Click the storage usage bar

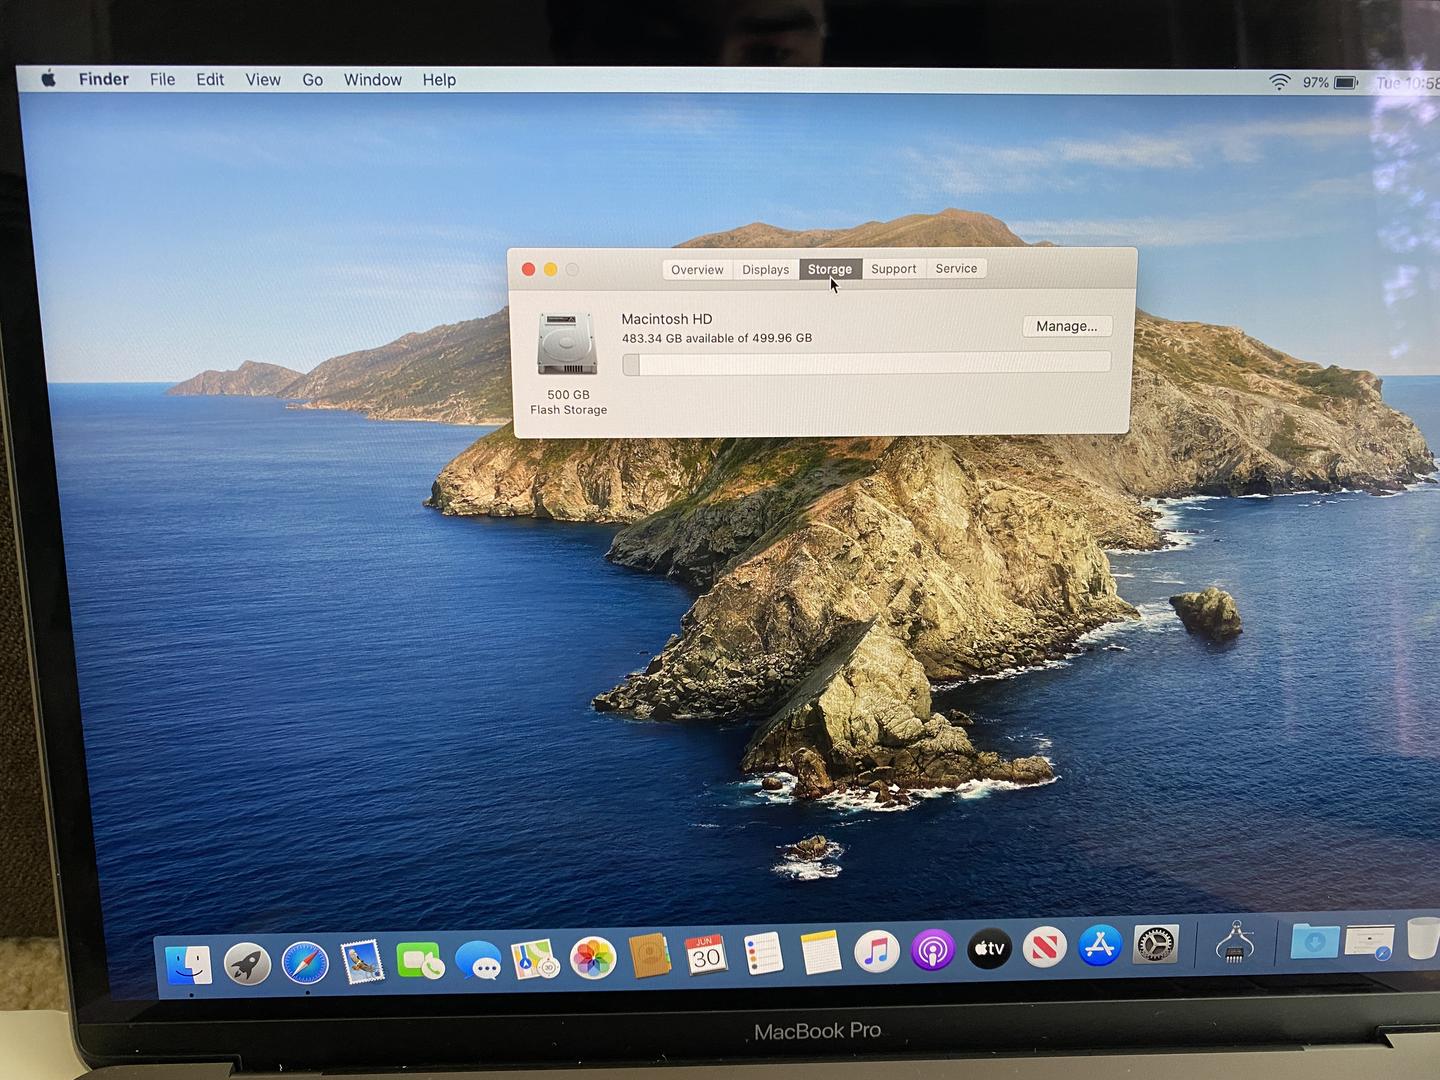866,363
